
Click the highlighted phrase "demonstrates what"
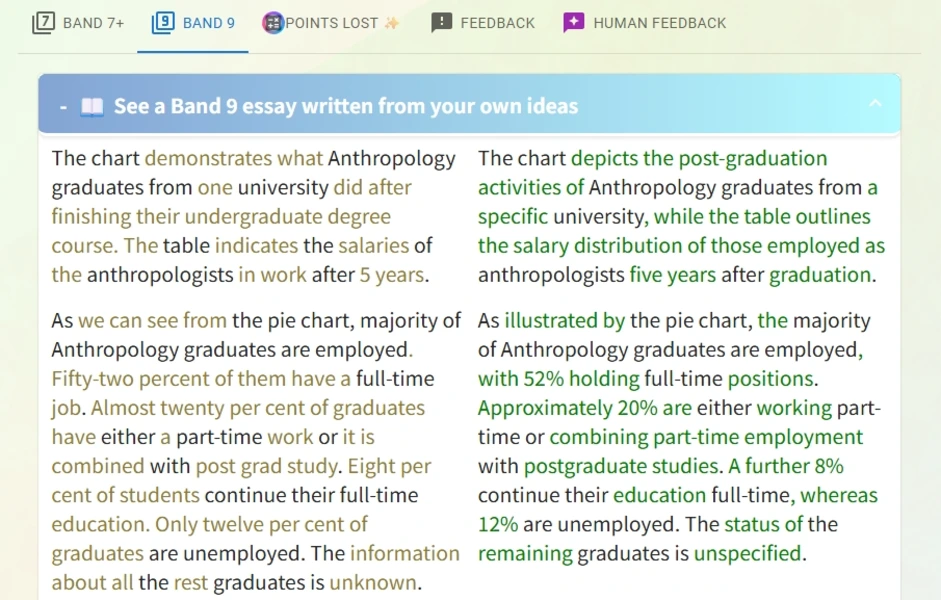point(232,157)
